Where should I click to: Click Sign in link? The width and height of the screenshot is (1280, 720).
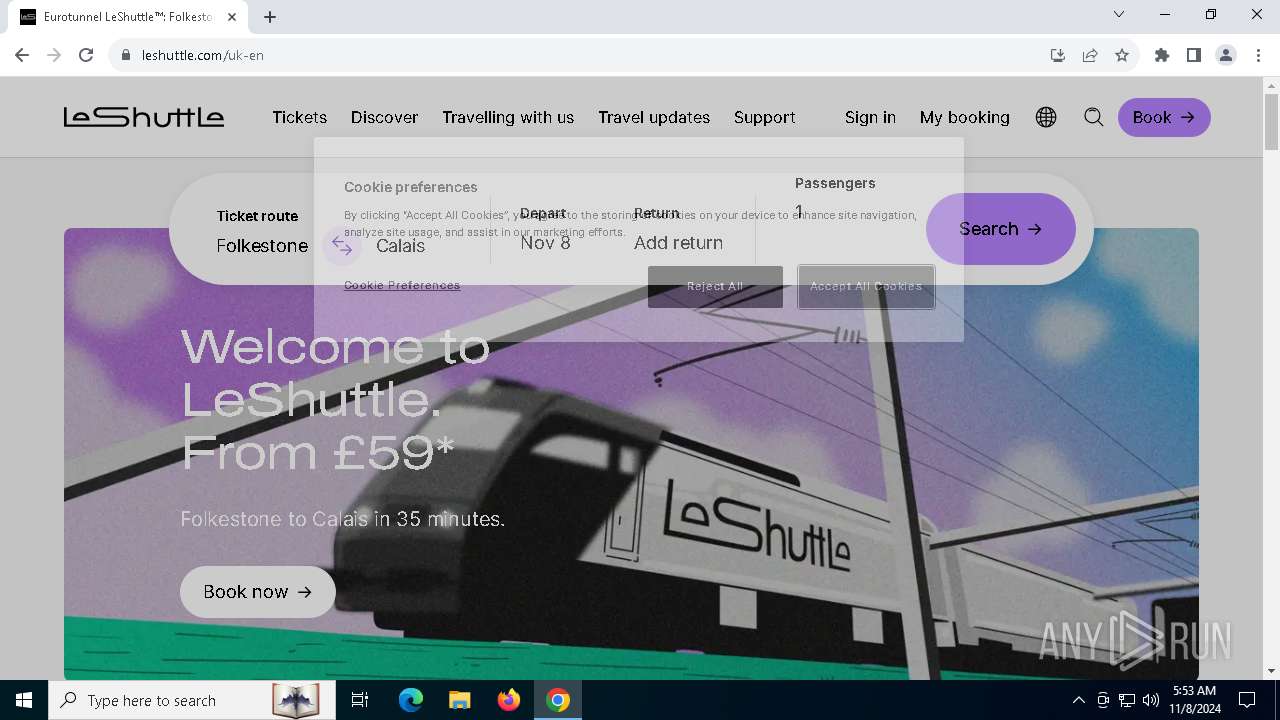click(870, 117)
